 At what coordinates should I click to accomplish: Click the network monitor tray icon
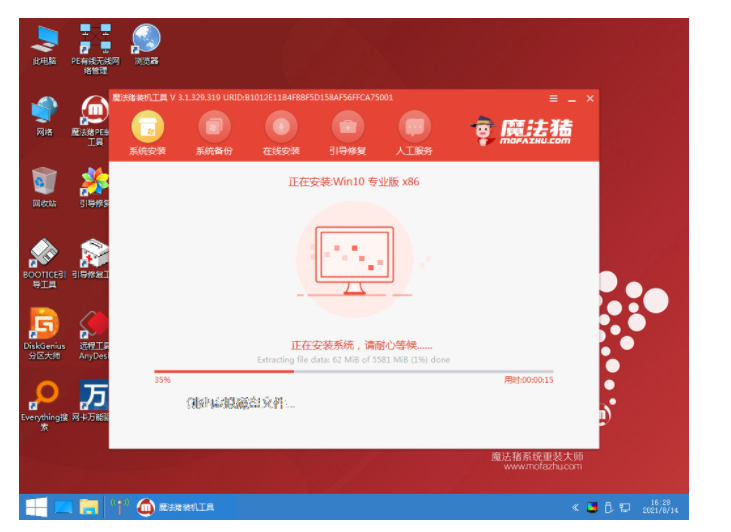[625, 507]
